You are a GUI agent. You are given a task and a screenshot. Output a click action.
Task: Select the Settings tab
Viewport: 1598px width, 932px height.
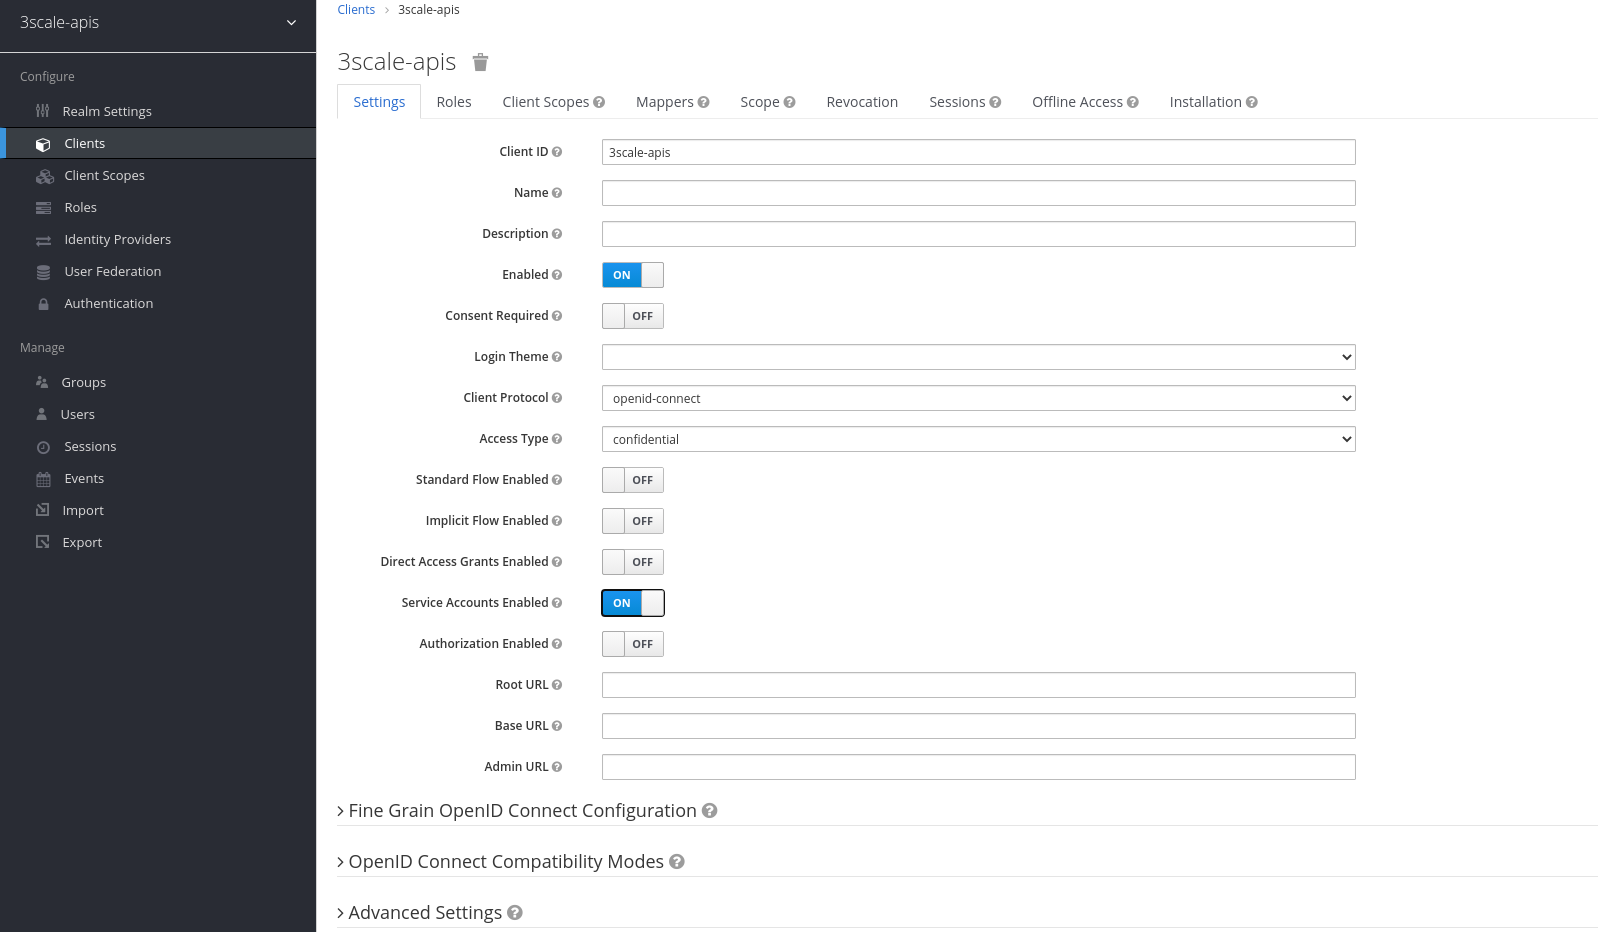(379, 102)
